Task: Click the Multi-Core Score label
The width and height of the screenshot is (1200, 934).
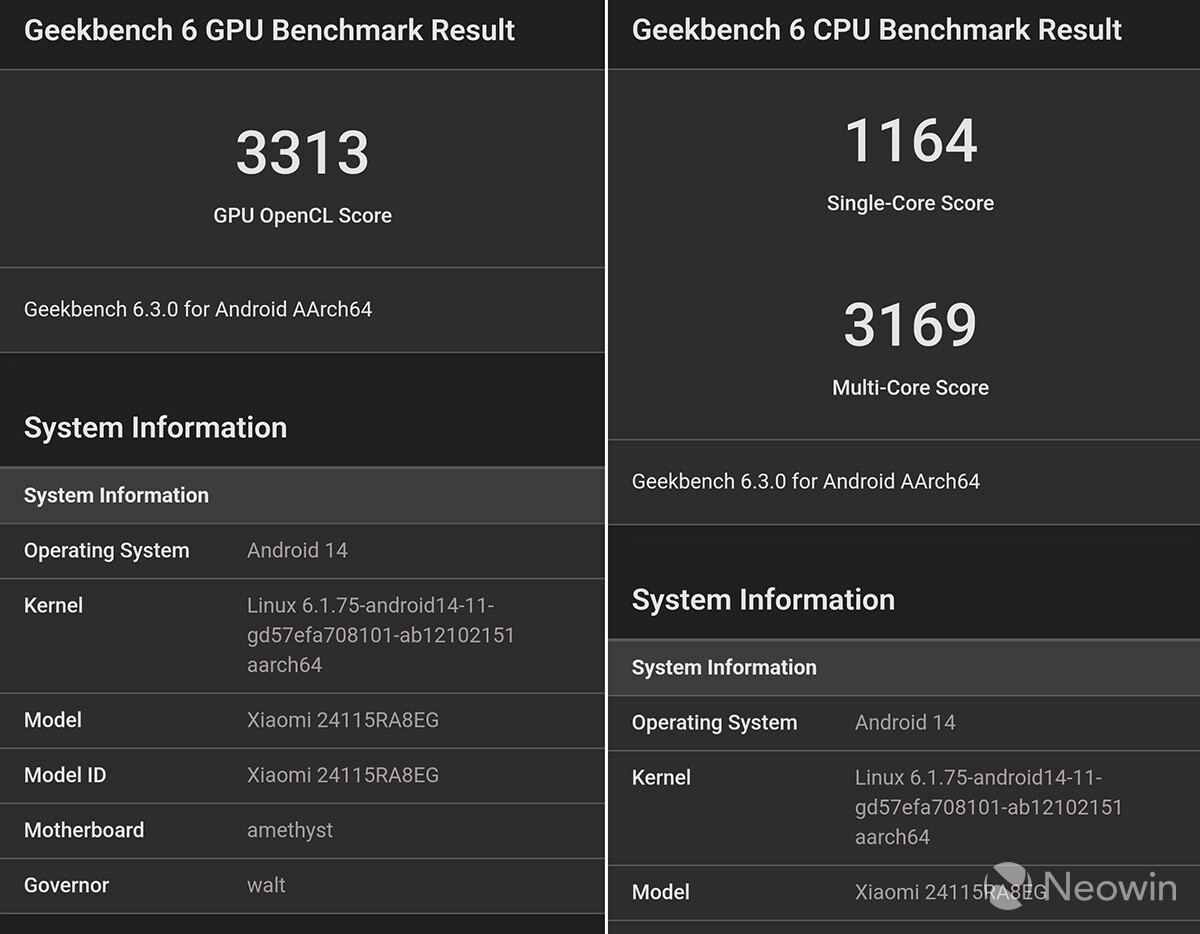Action: [x=910, y=388]
